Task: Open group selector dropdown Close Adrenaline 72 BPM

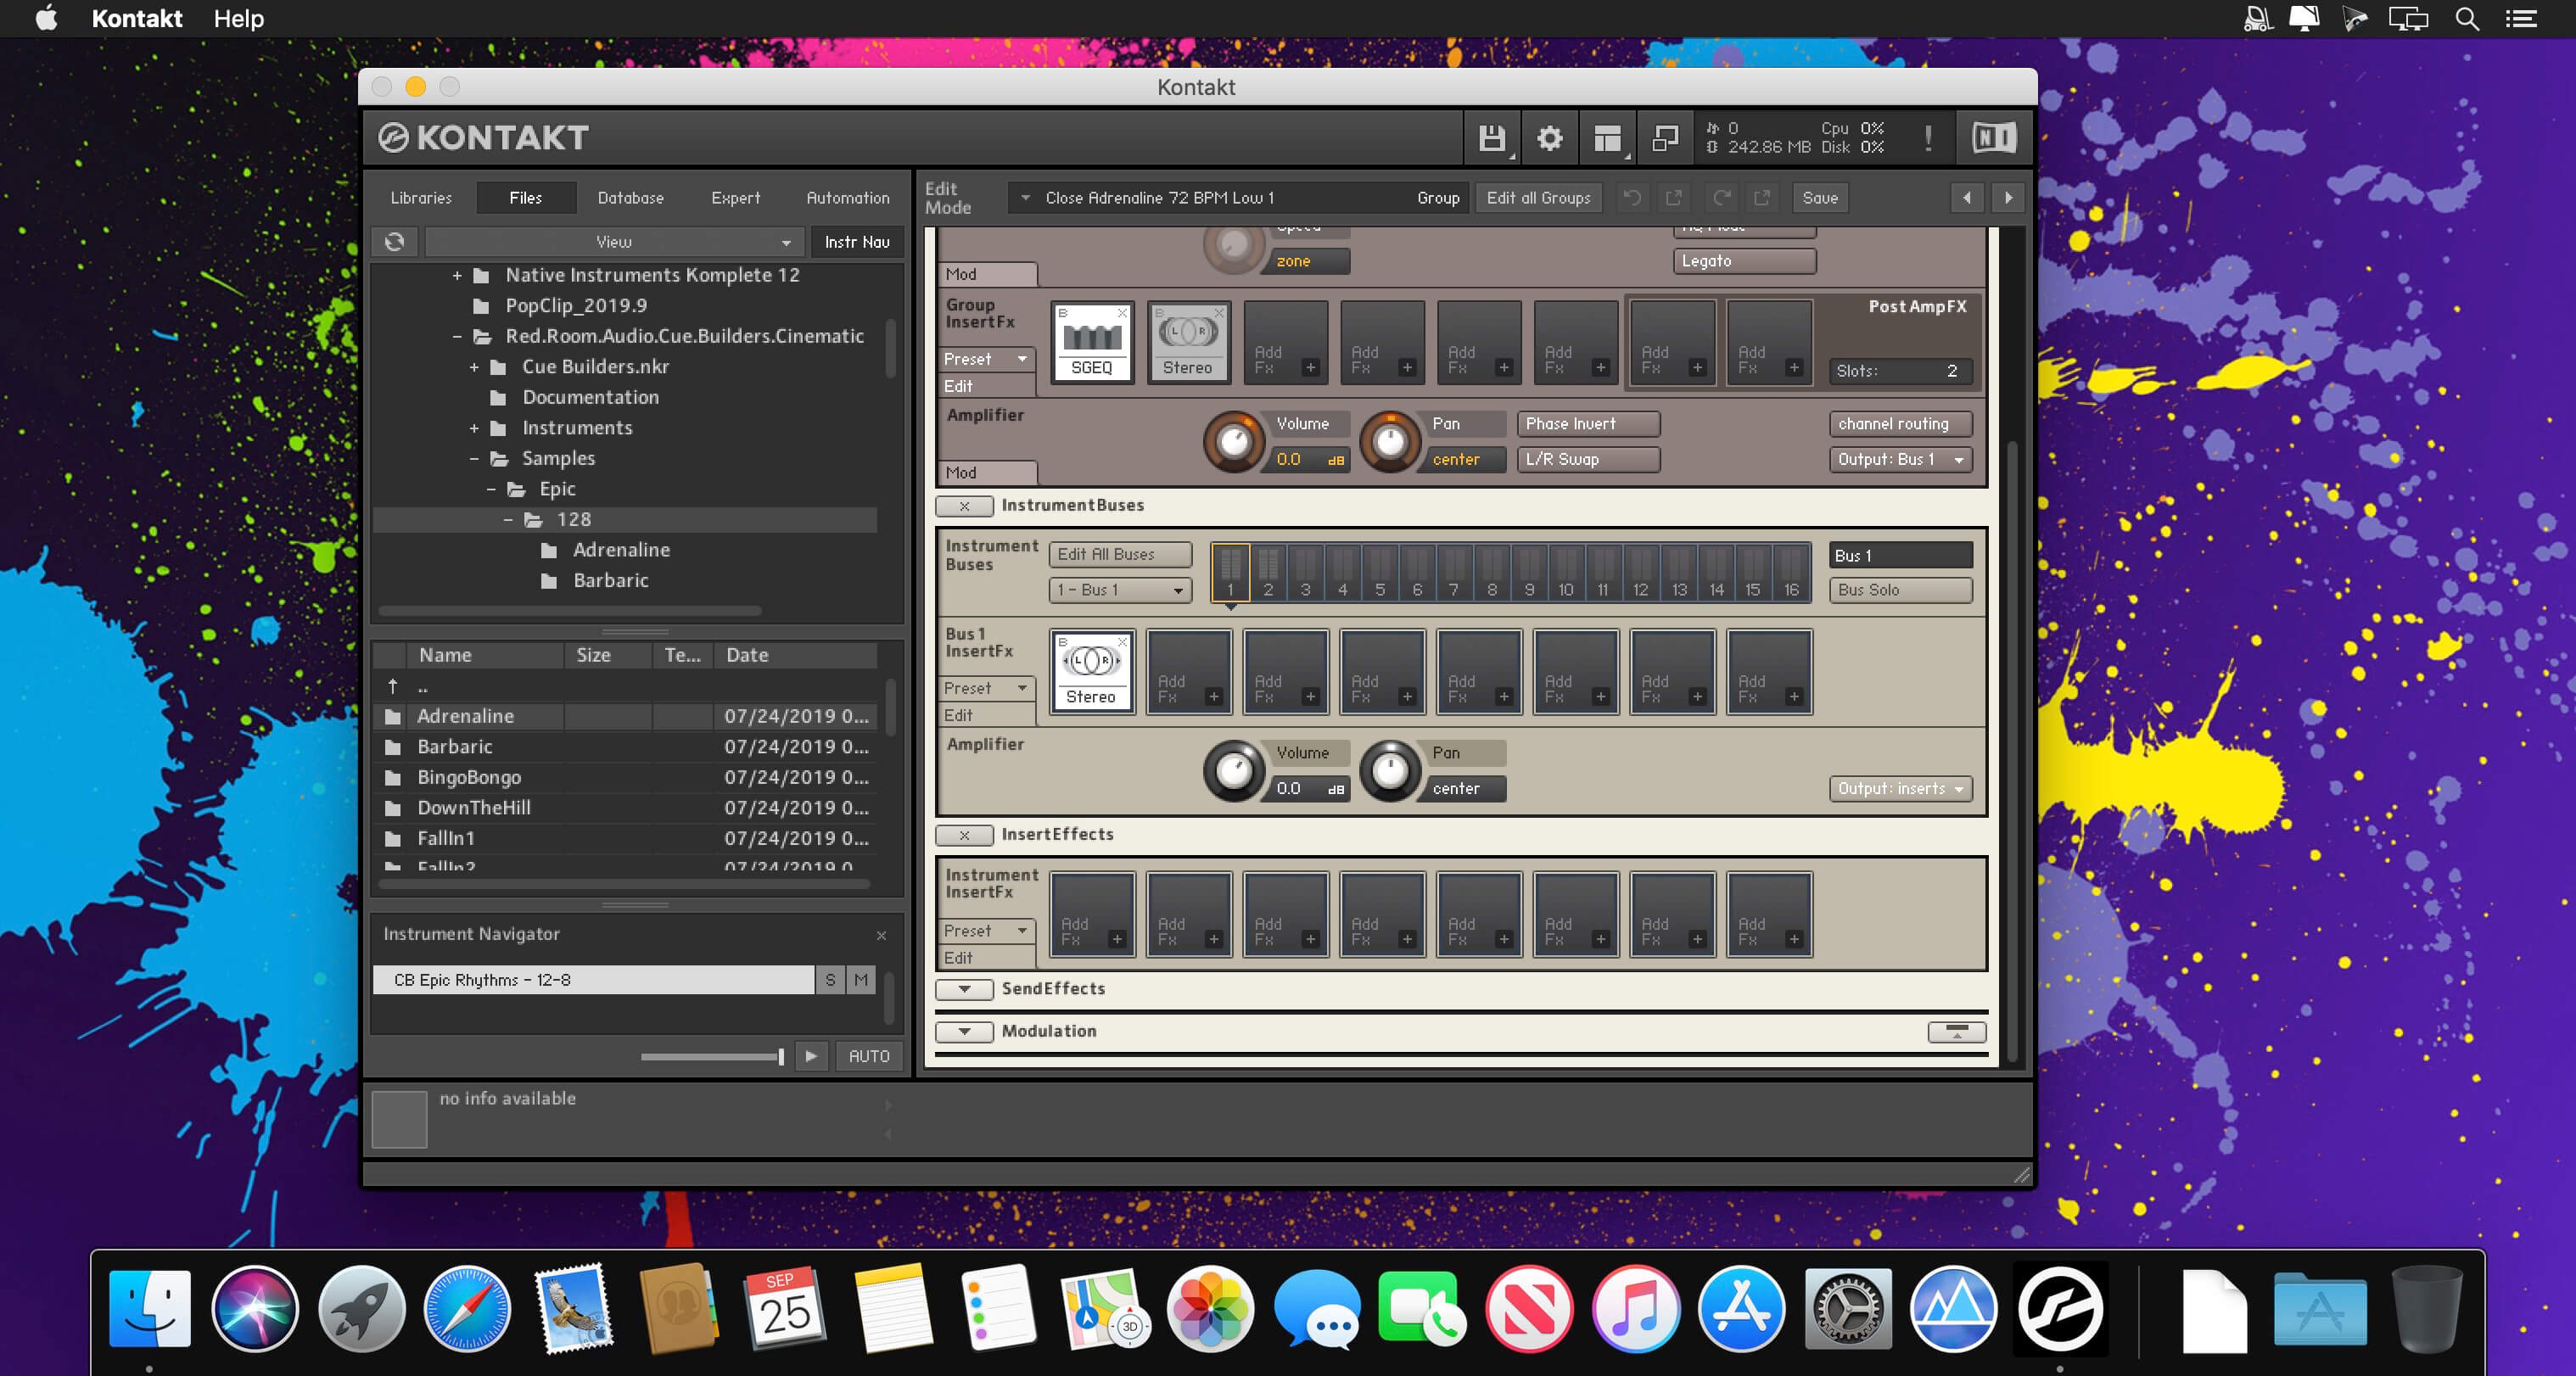Action: [1238, 198]
